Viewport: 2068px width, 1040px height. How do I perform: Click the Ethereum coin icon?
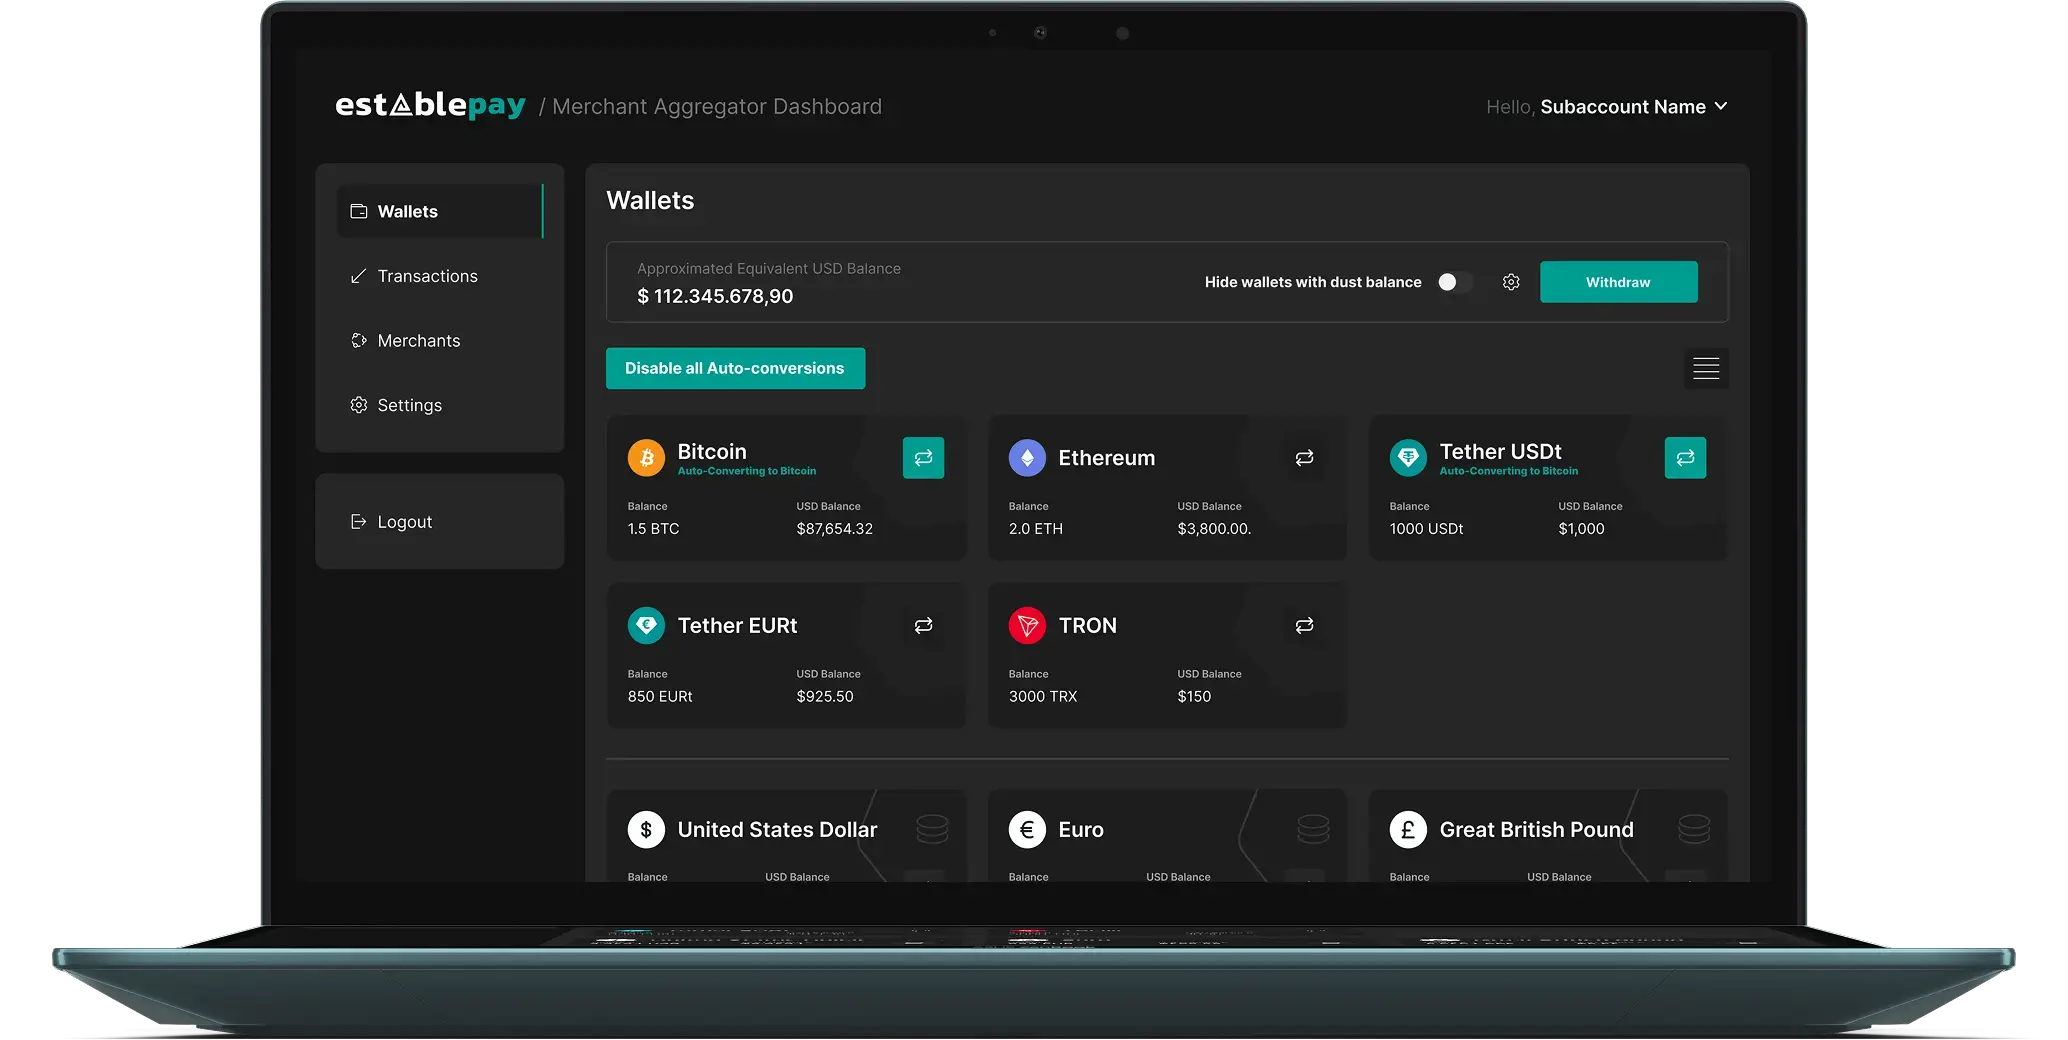[x=1027, y=458]
